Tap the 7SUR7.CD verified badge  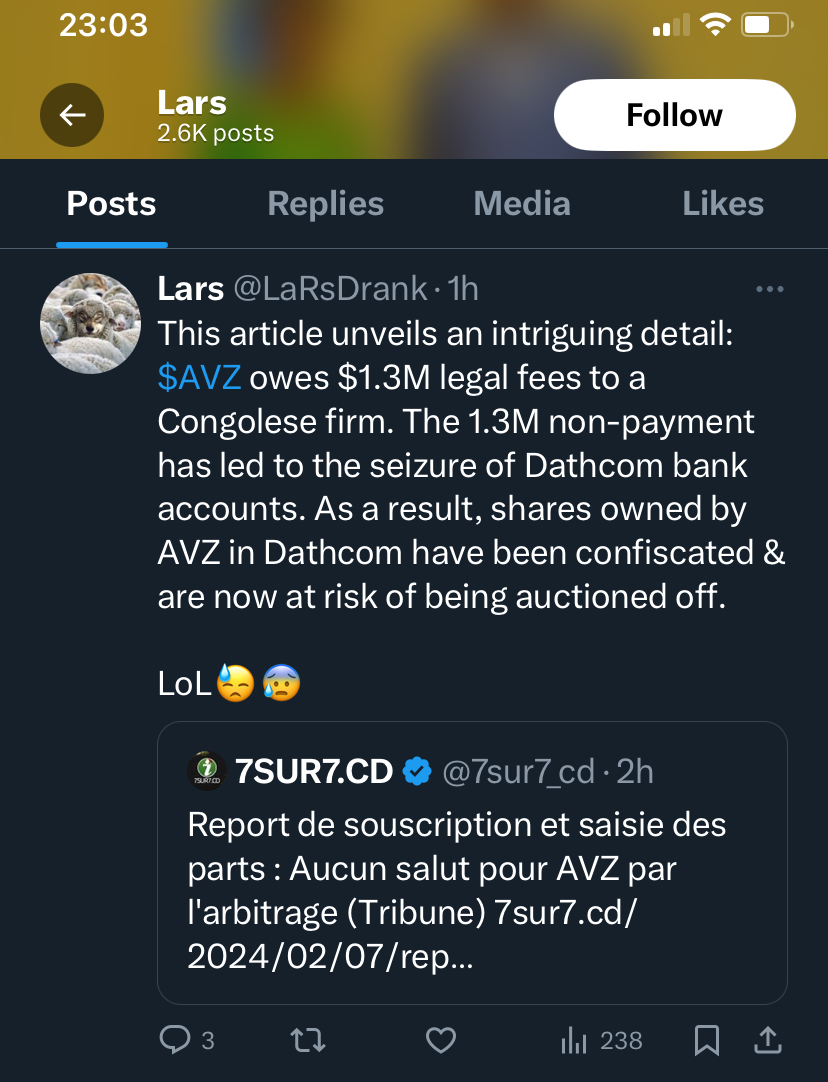[x=417, y=771]
